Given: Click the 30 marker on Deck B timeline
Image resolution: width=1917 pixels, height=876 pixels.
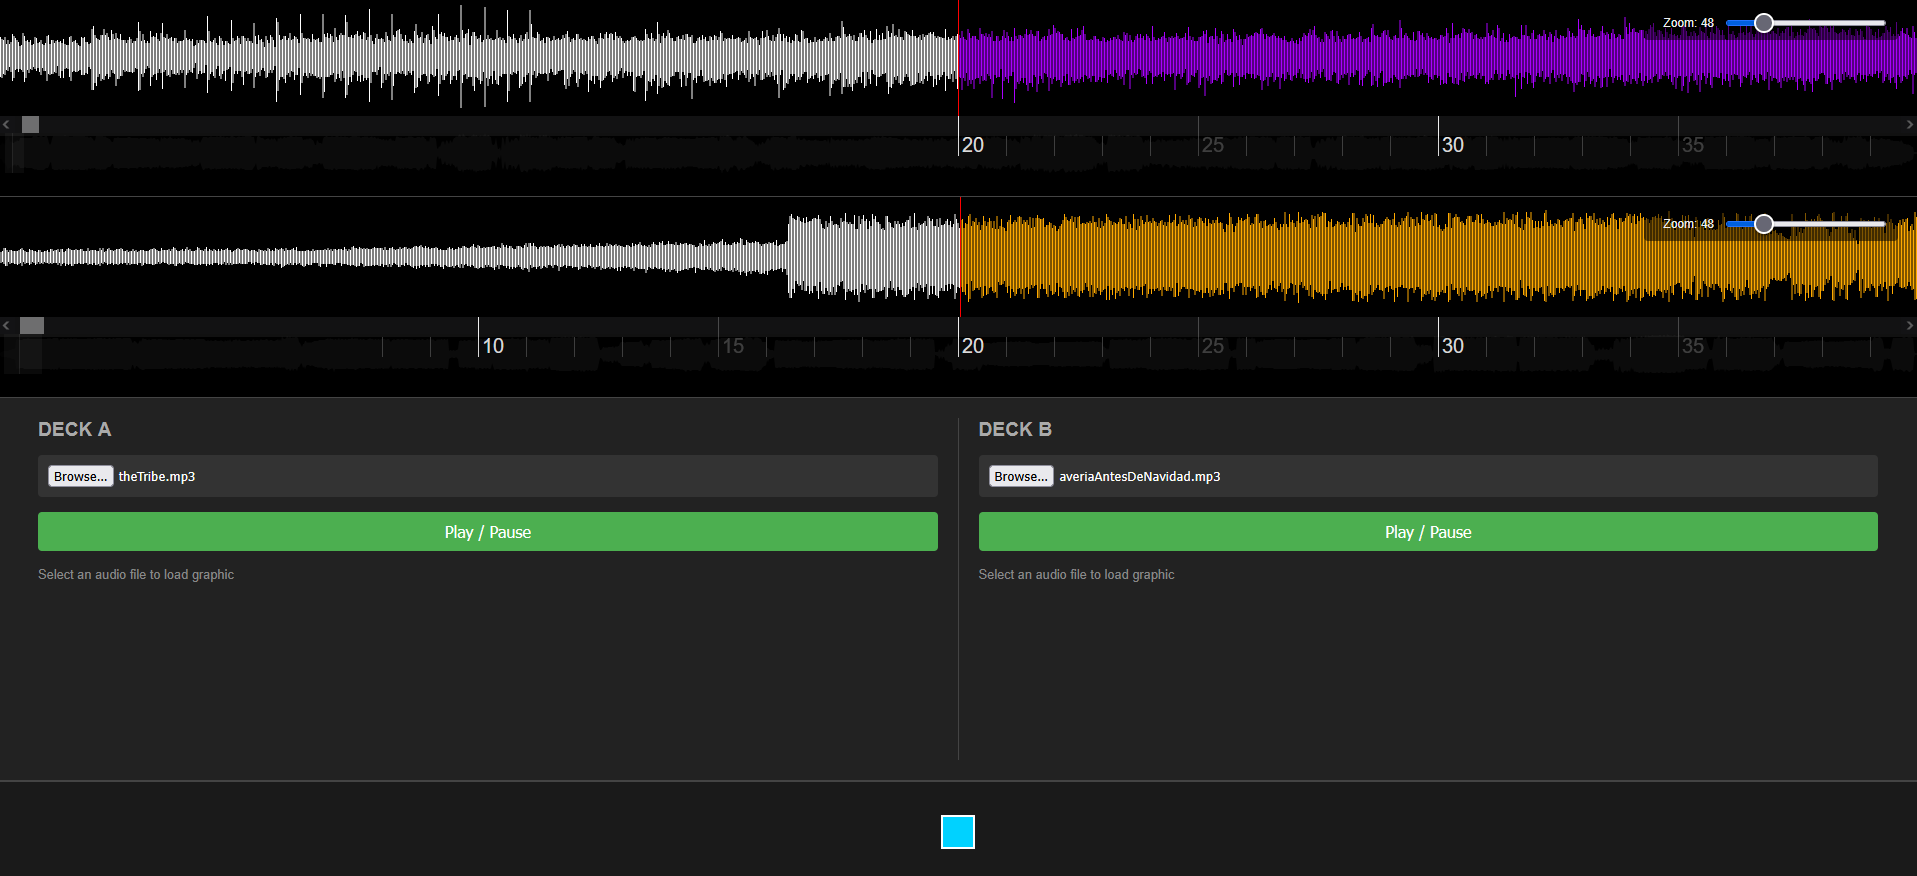Looking at the screenshot, I should 1451,346.
